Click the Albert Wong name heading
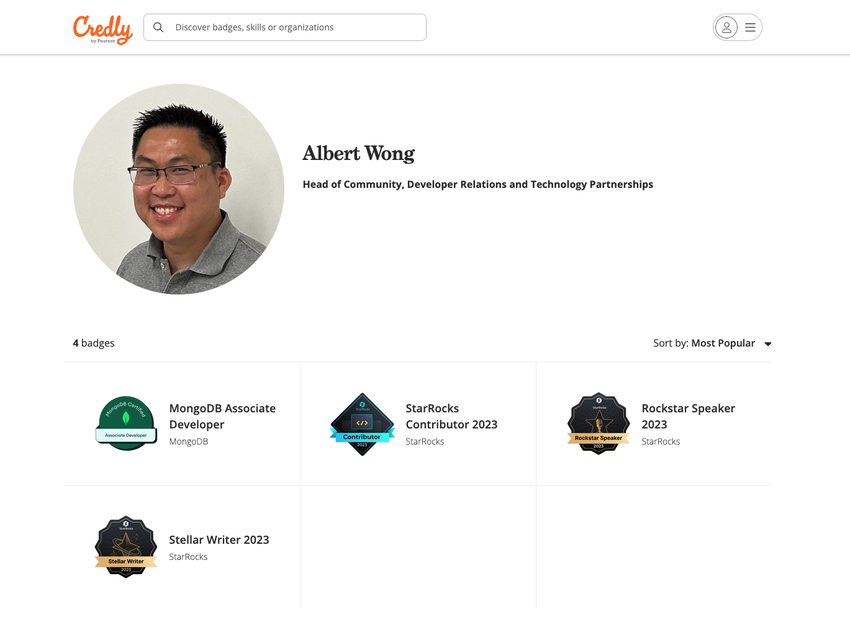850x625 pixels. 358,154
